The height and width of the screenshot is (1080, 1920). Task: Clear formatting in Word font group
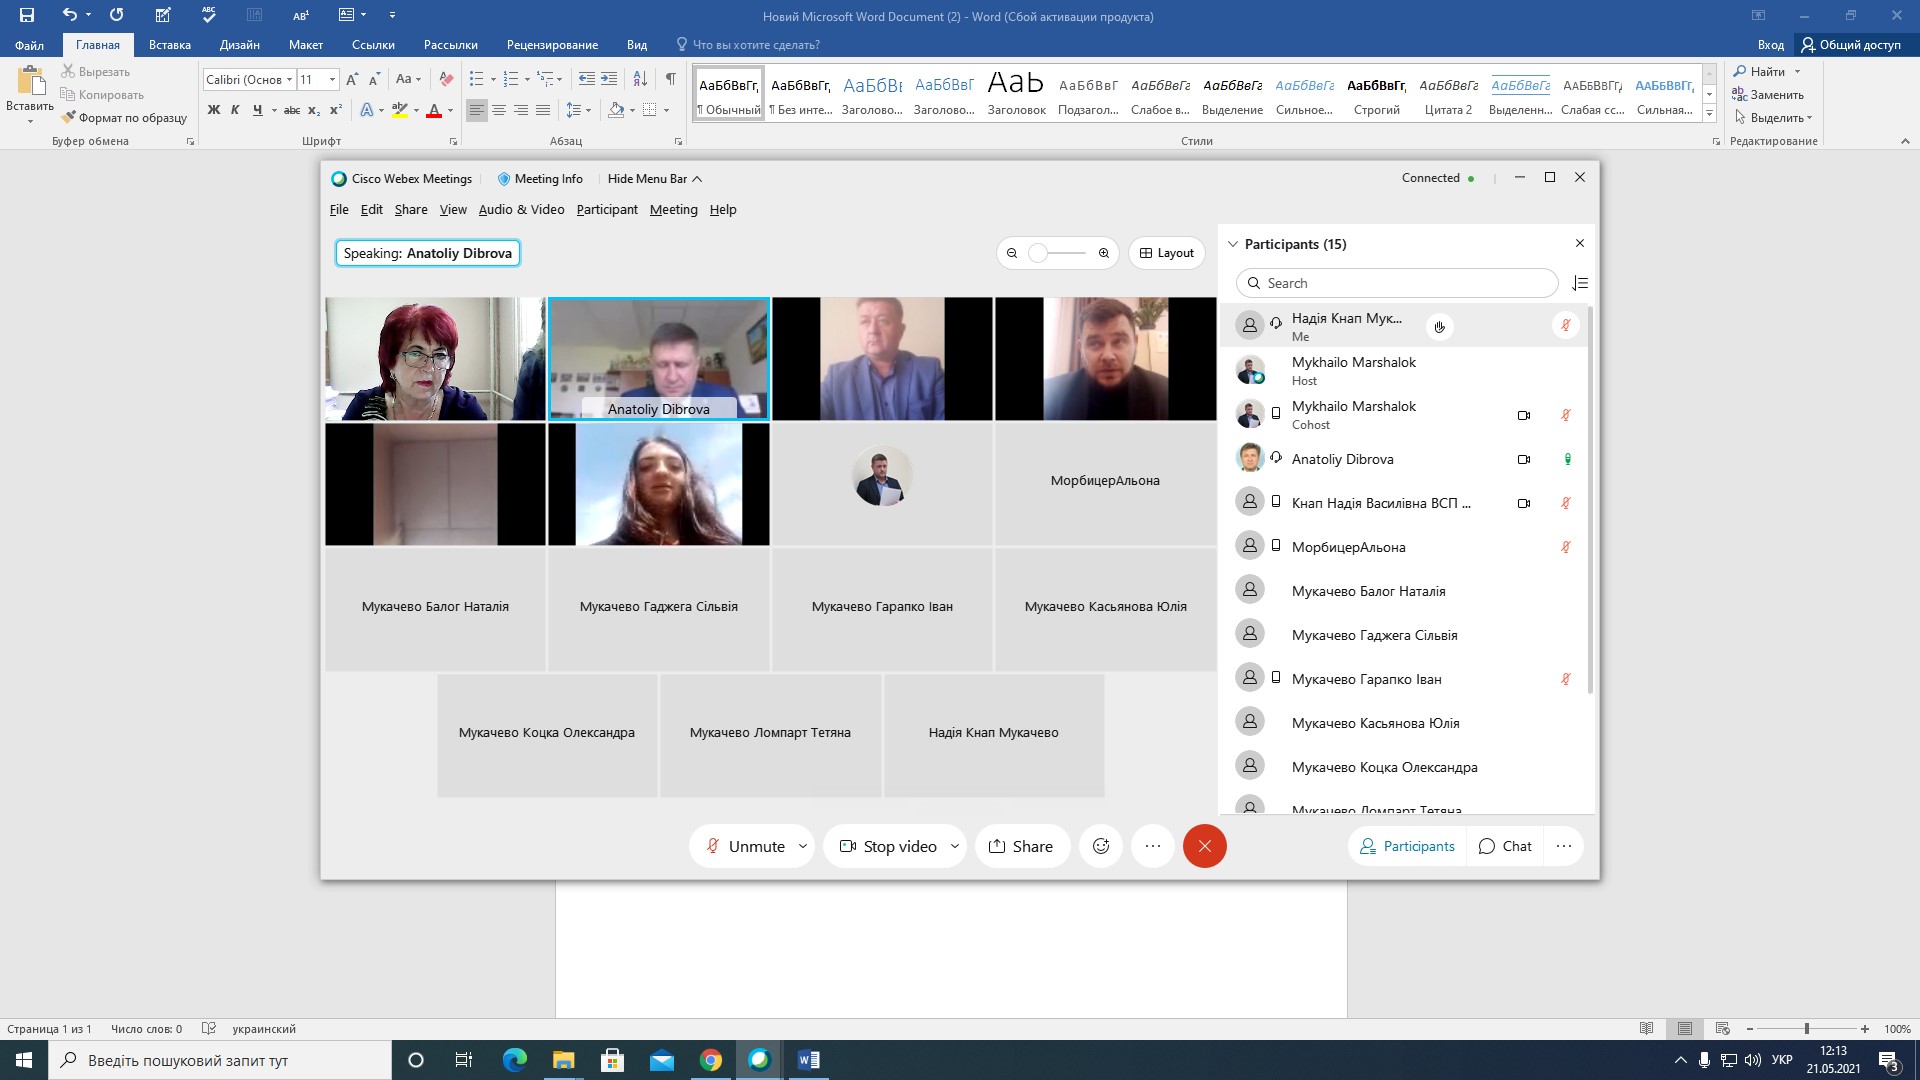446,79
